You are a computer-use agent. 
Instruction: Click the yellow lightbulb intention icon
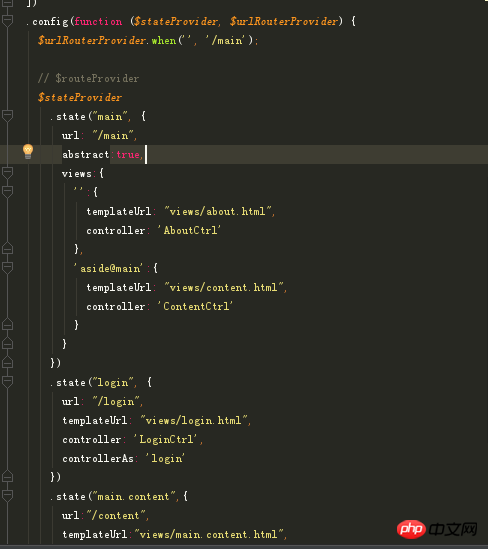click(28, 151)
